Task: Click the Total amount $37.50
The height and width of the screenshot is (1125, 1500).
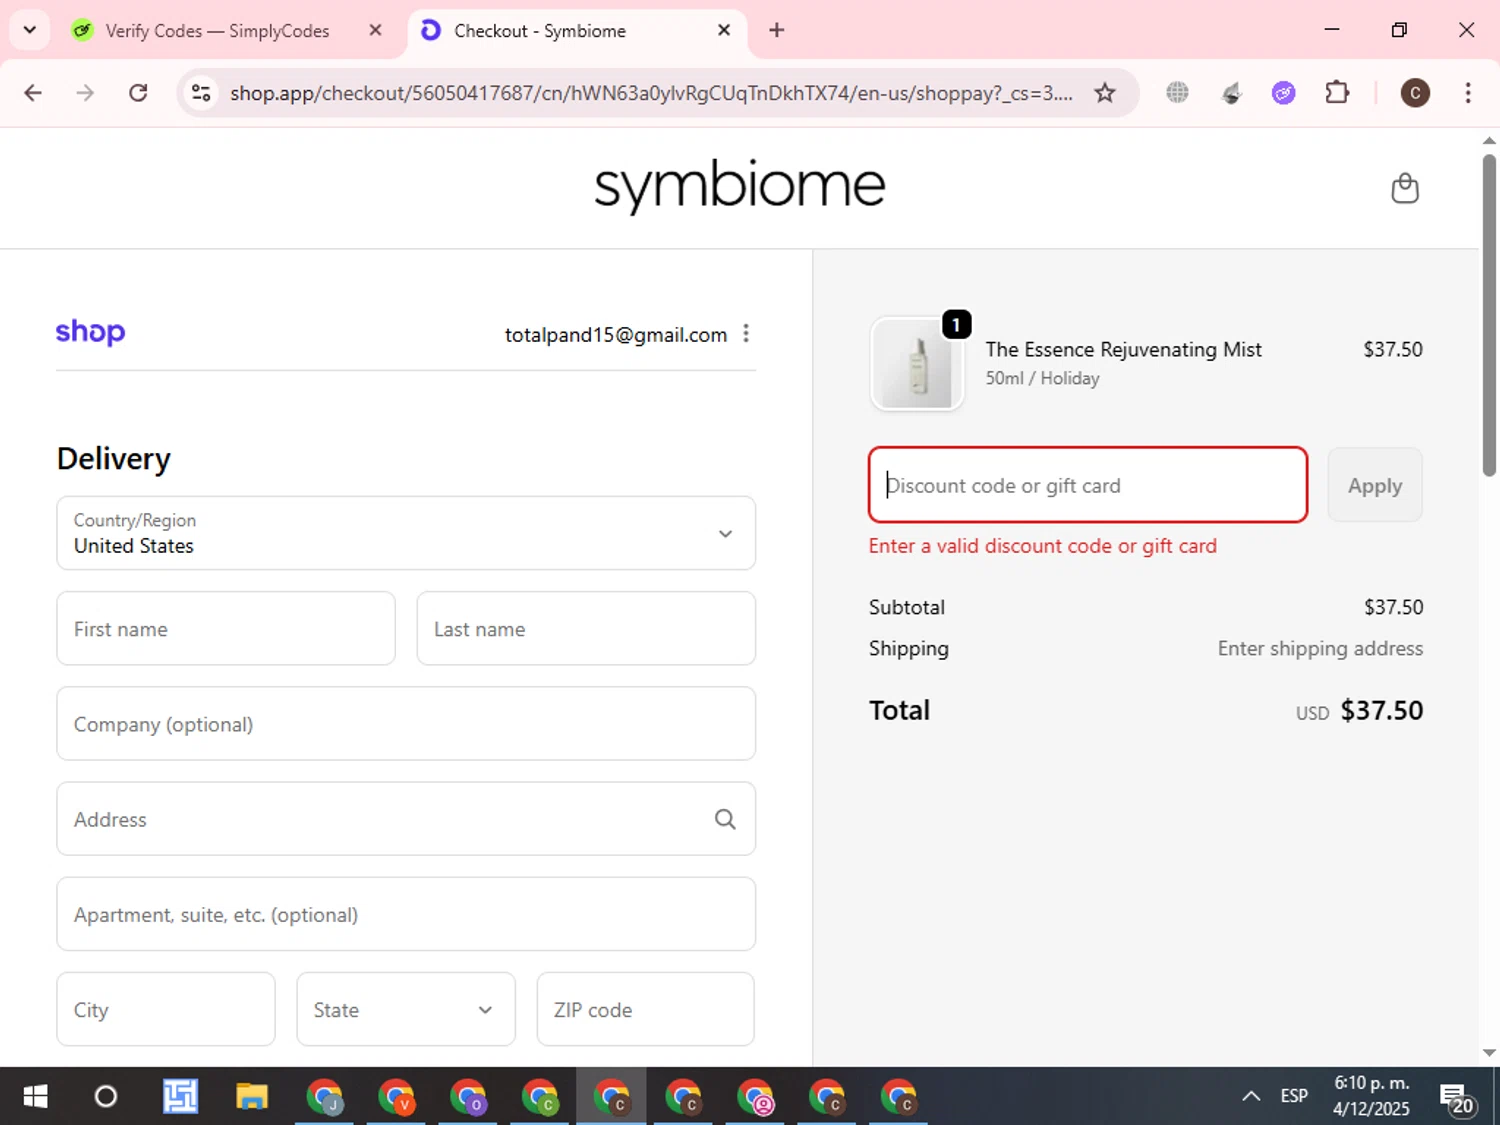Action: (1381, 710)
